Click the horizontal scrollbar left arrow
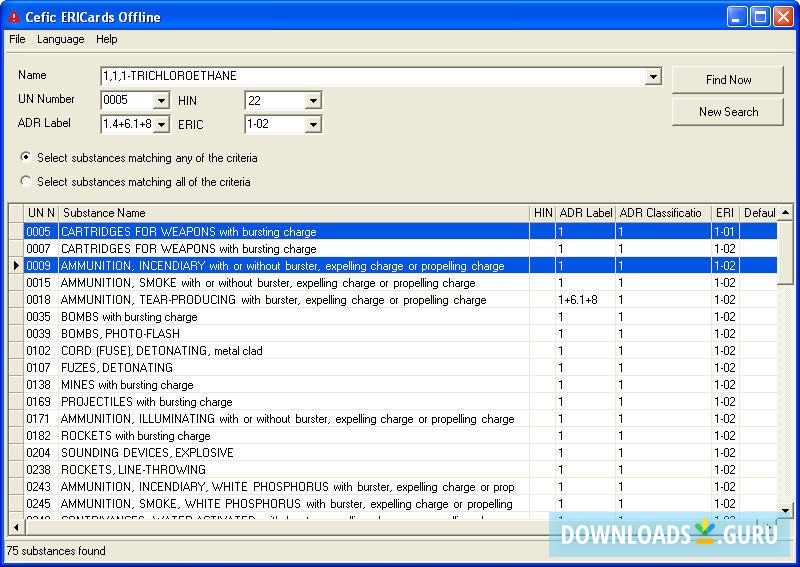Screen dimensions: 800x567 pos(16,527)
